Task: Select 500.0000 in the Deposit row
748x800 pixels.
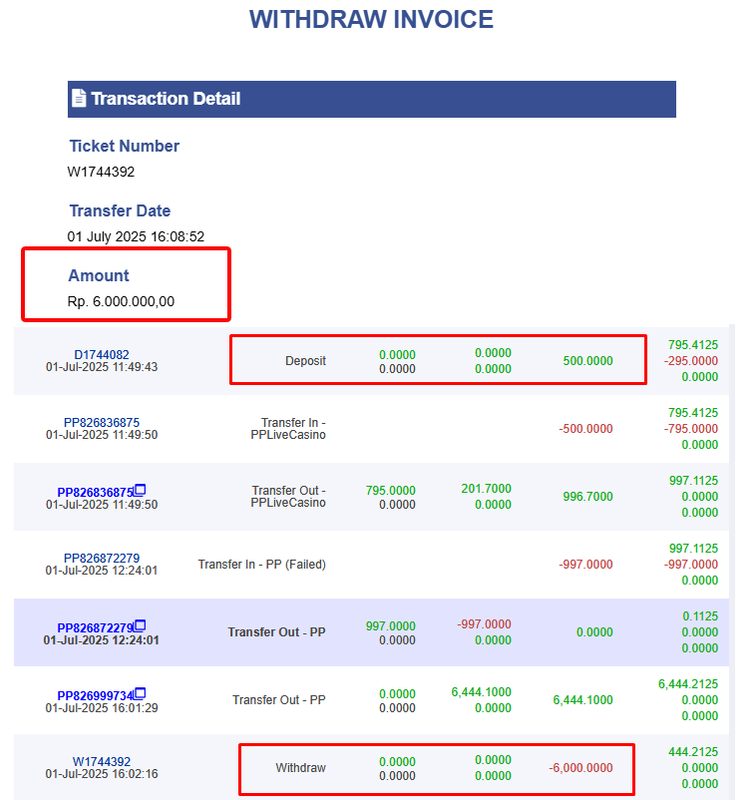Action: coord(588,360)
